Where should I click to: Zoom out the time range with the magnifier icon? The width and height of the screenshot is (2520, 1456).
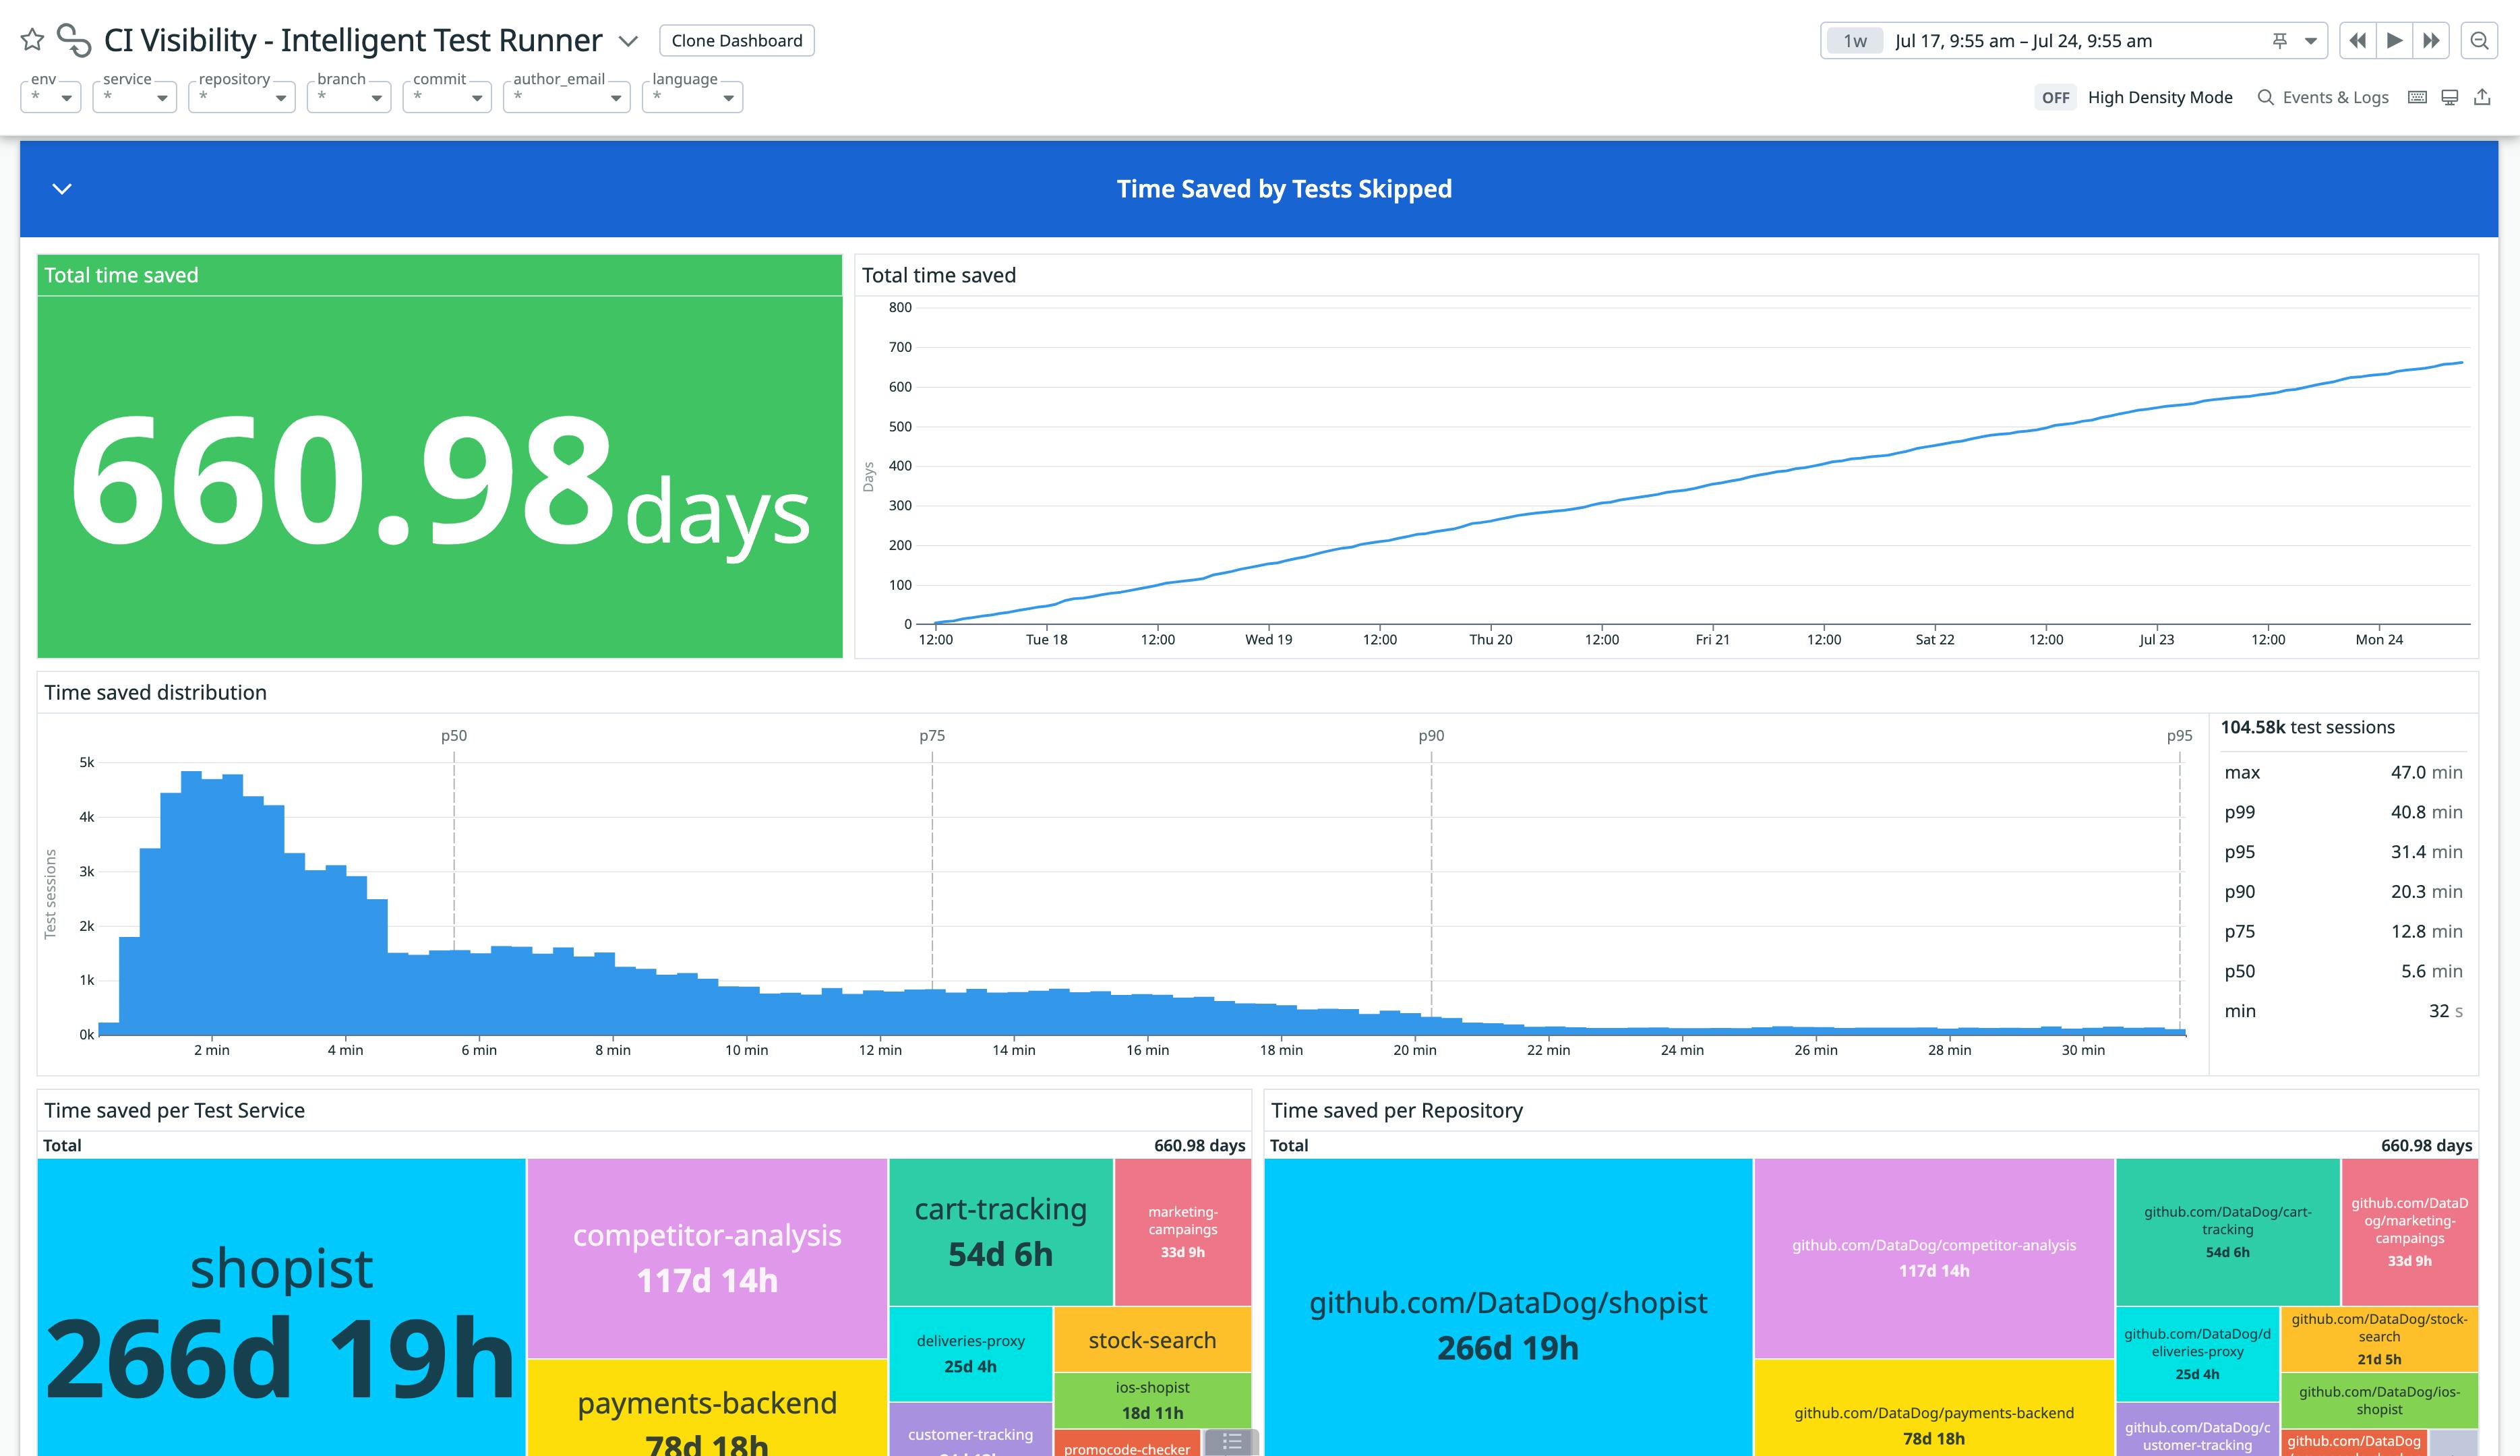point(2481,40)
